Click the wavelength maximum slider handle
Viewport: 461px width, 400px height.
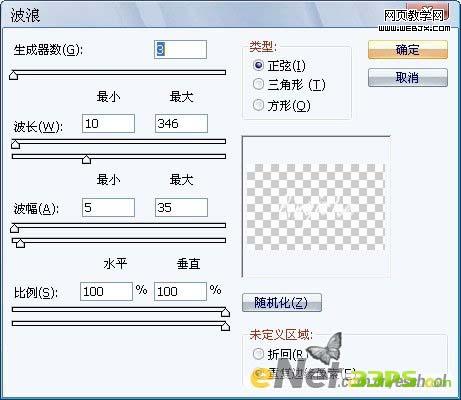coord(86,159)
